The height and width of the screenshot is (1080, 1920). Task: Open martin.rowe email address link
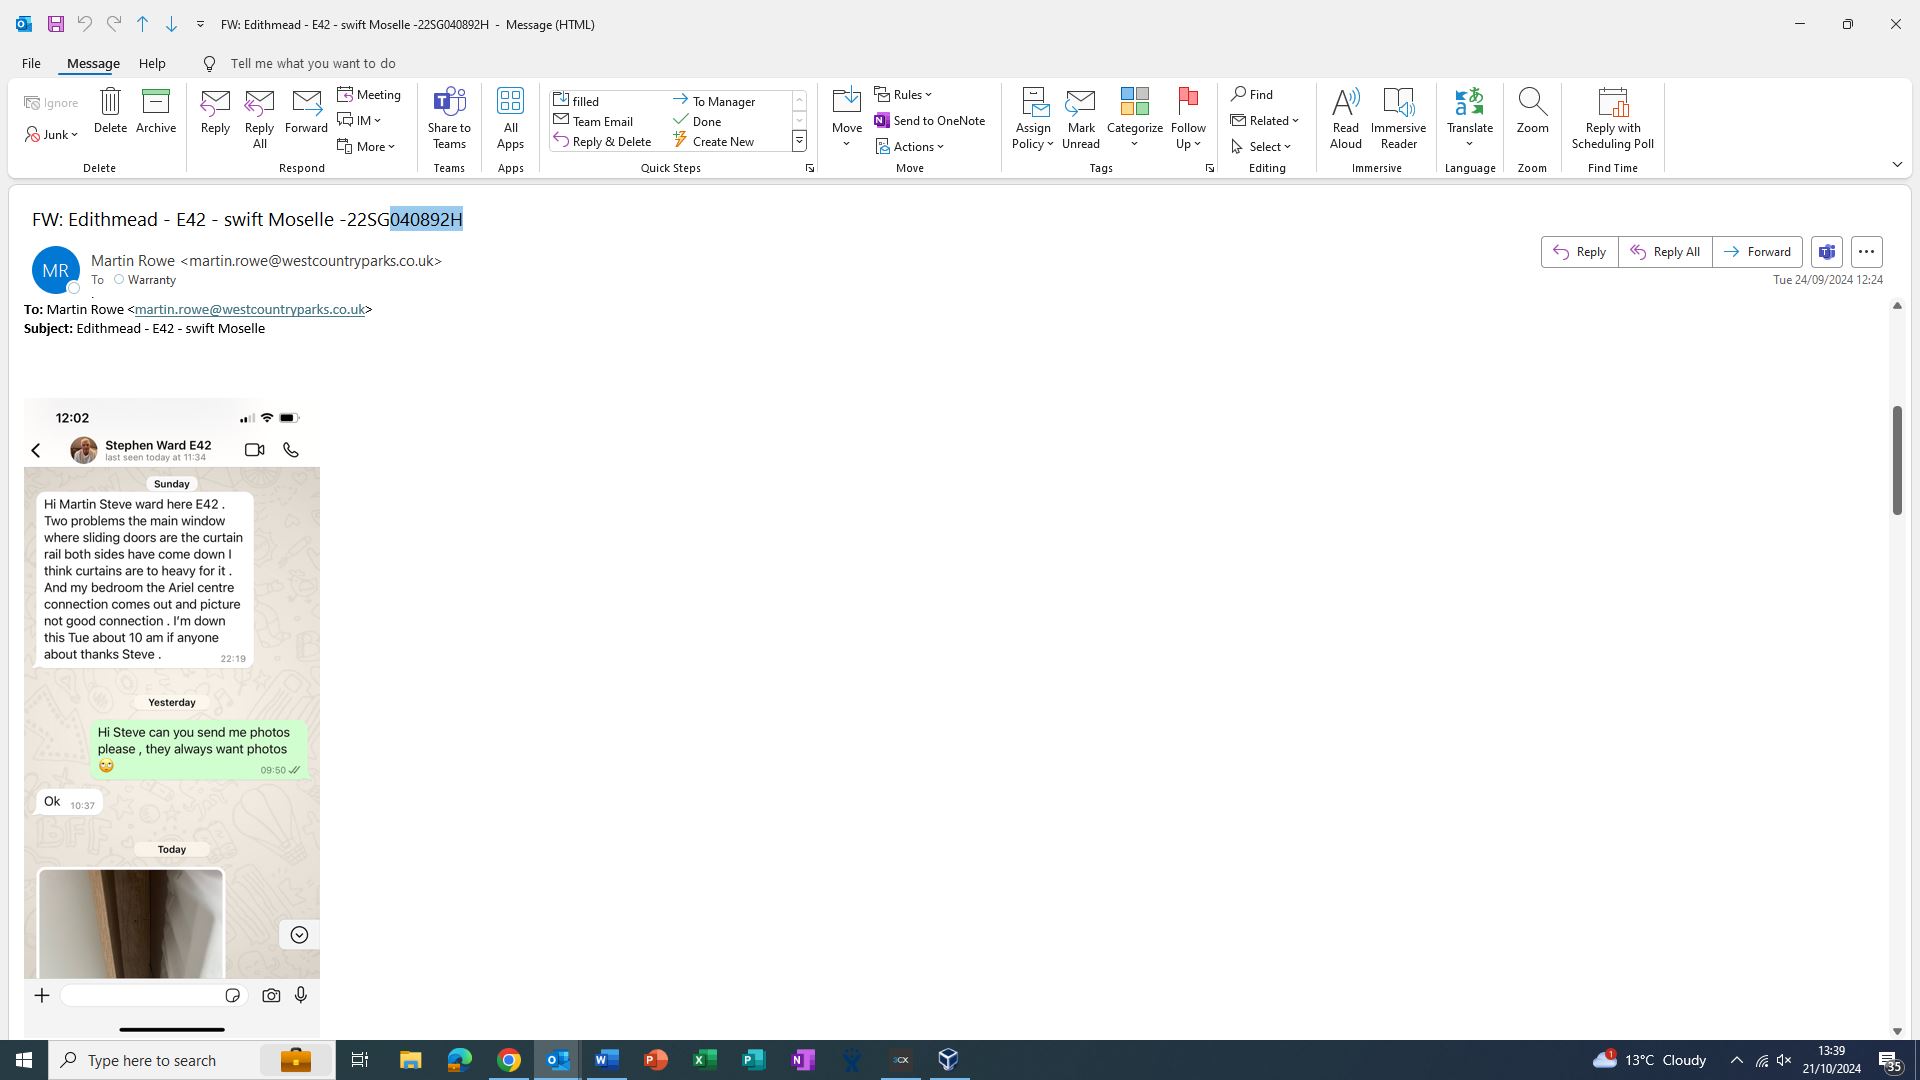click(x=249, y=310)
